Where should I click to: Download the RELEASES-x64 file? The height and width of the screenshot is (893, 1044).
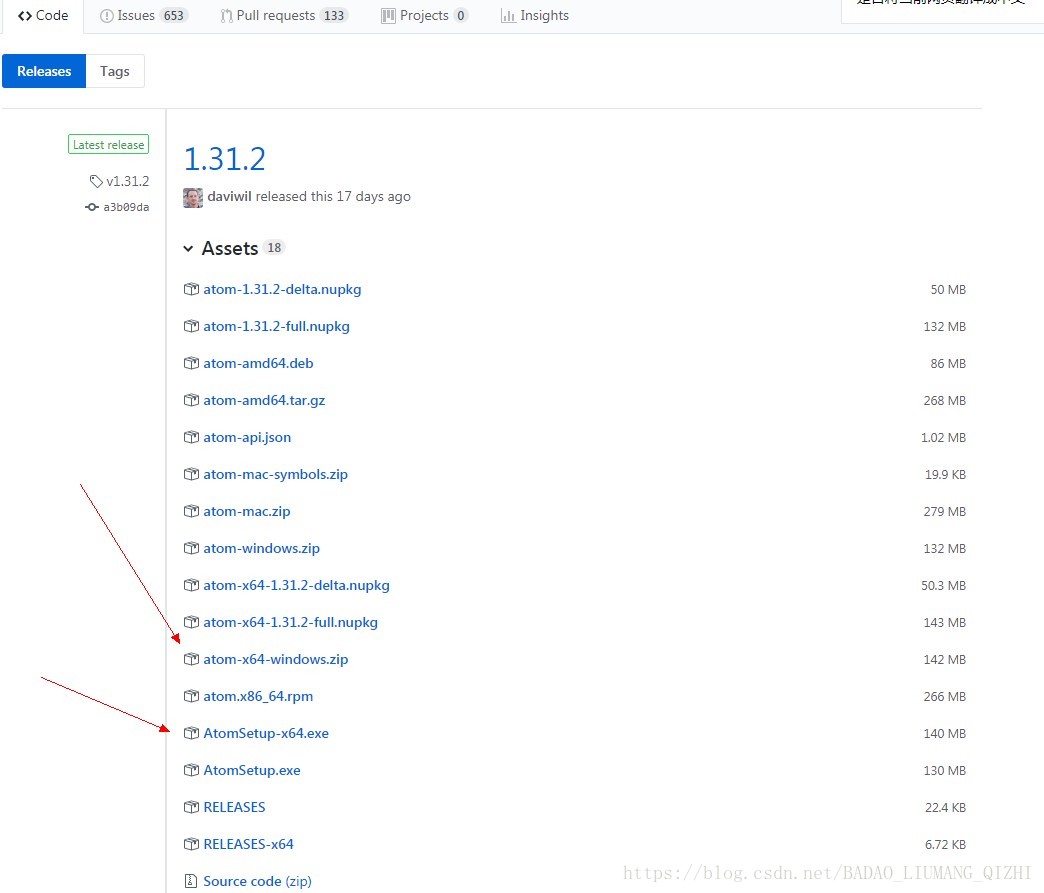248,844
